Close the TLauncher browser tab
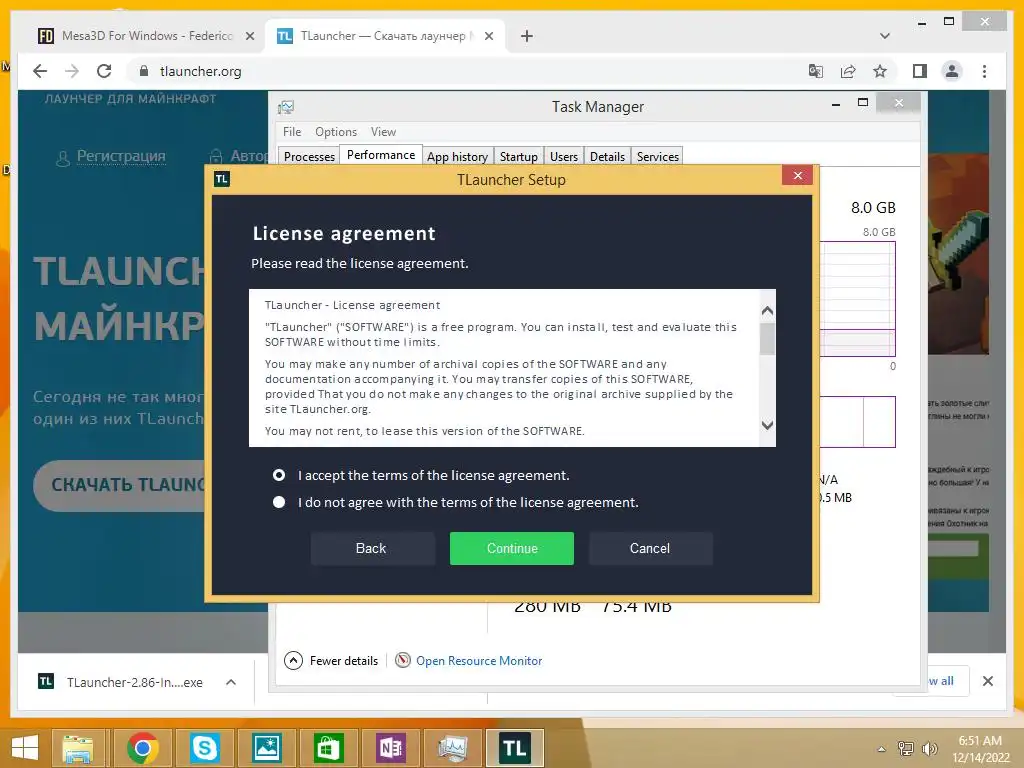Viewport: 1024px width, 768px height. [x=488, y=37]
